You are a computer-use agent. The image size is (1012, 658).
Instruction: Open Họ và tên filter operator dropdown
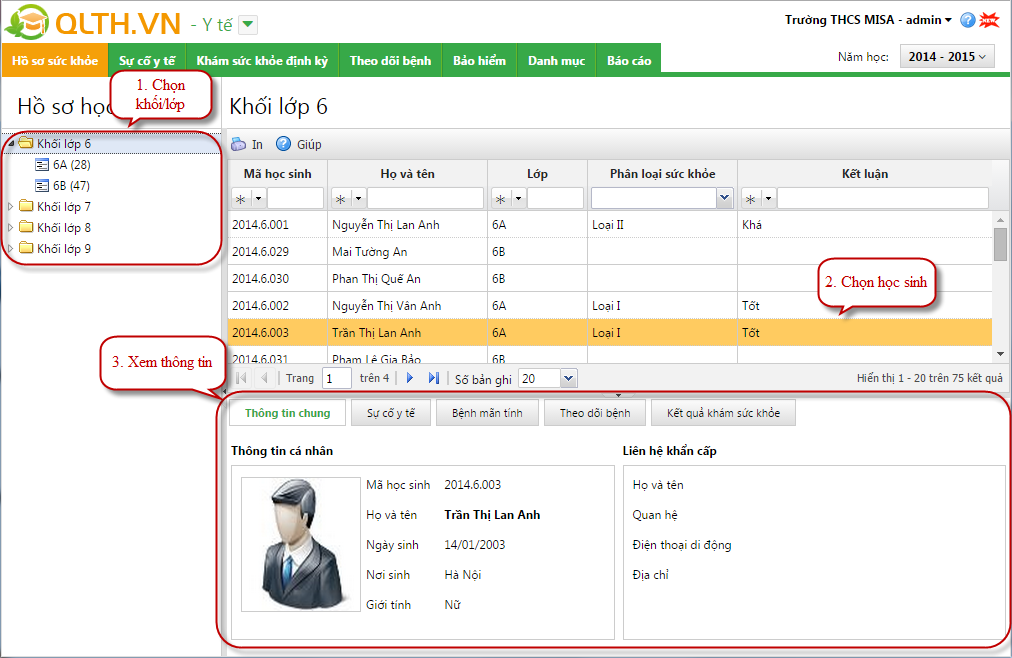pos(359,199)
